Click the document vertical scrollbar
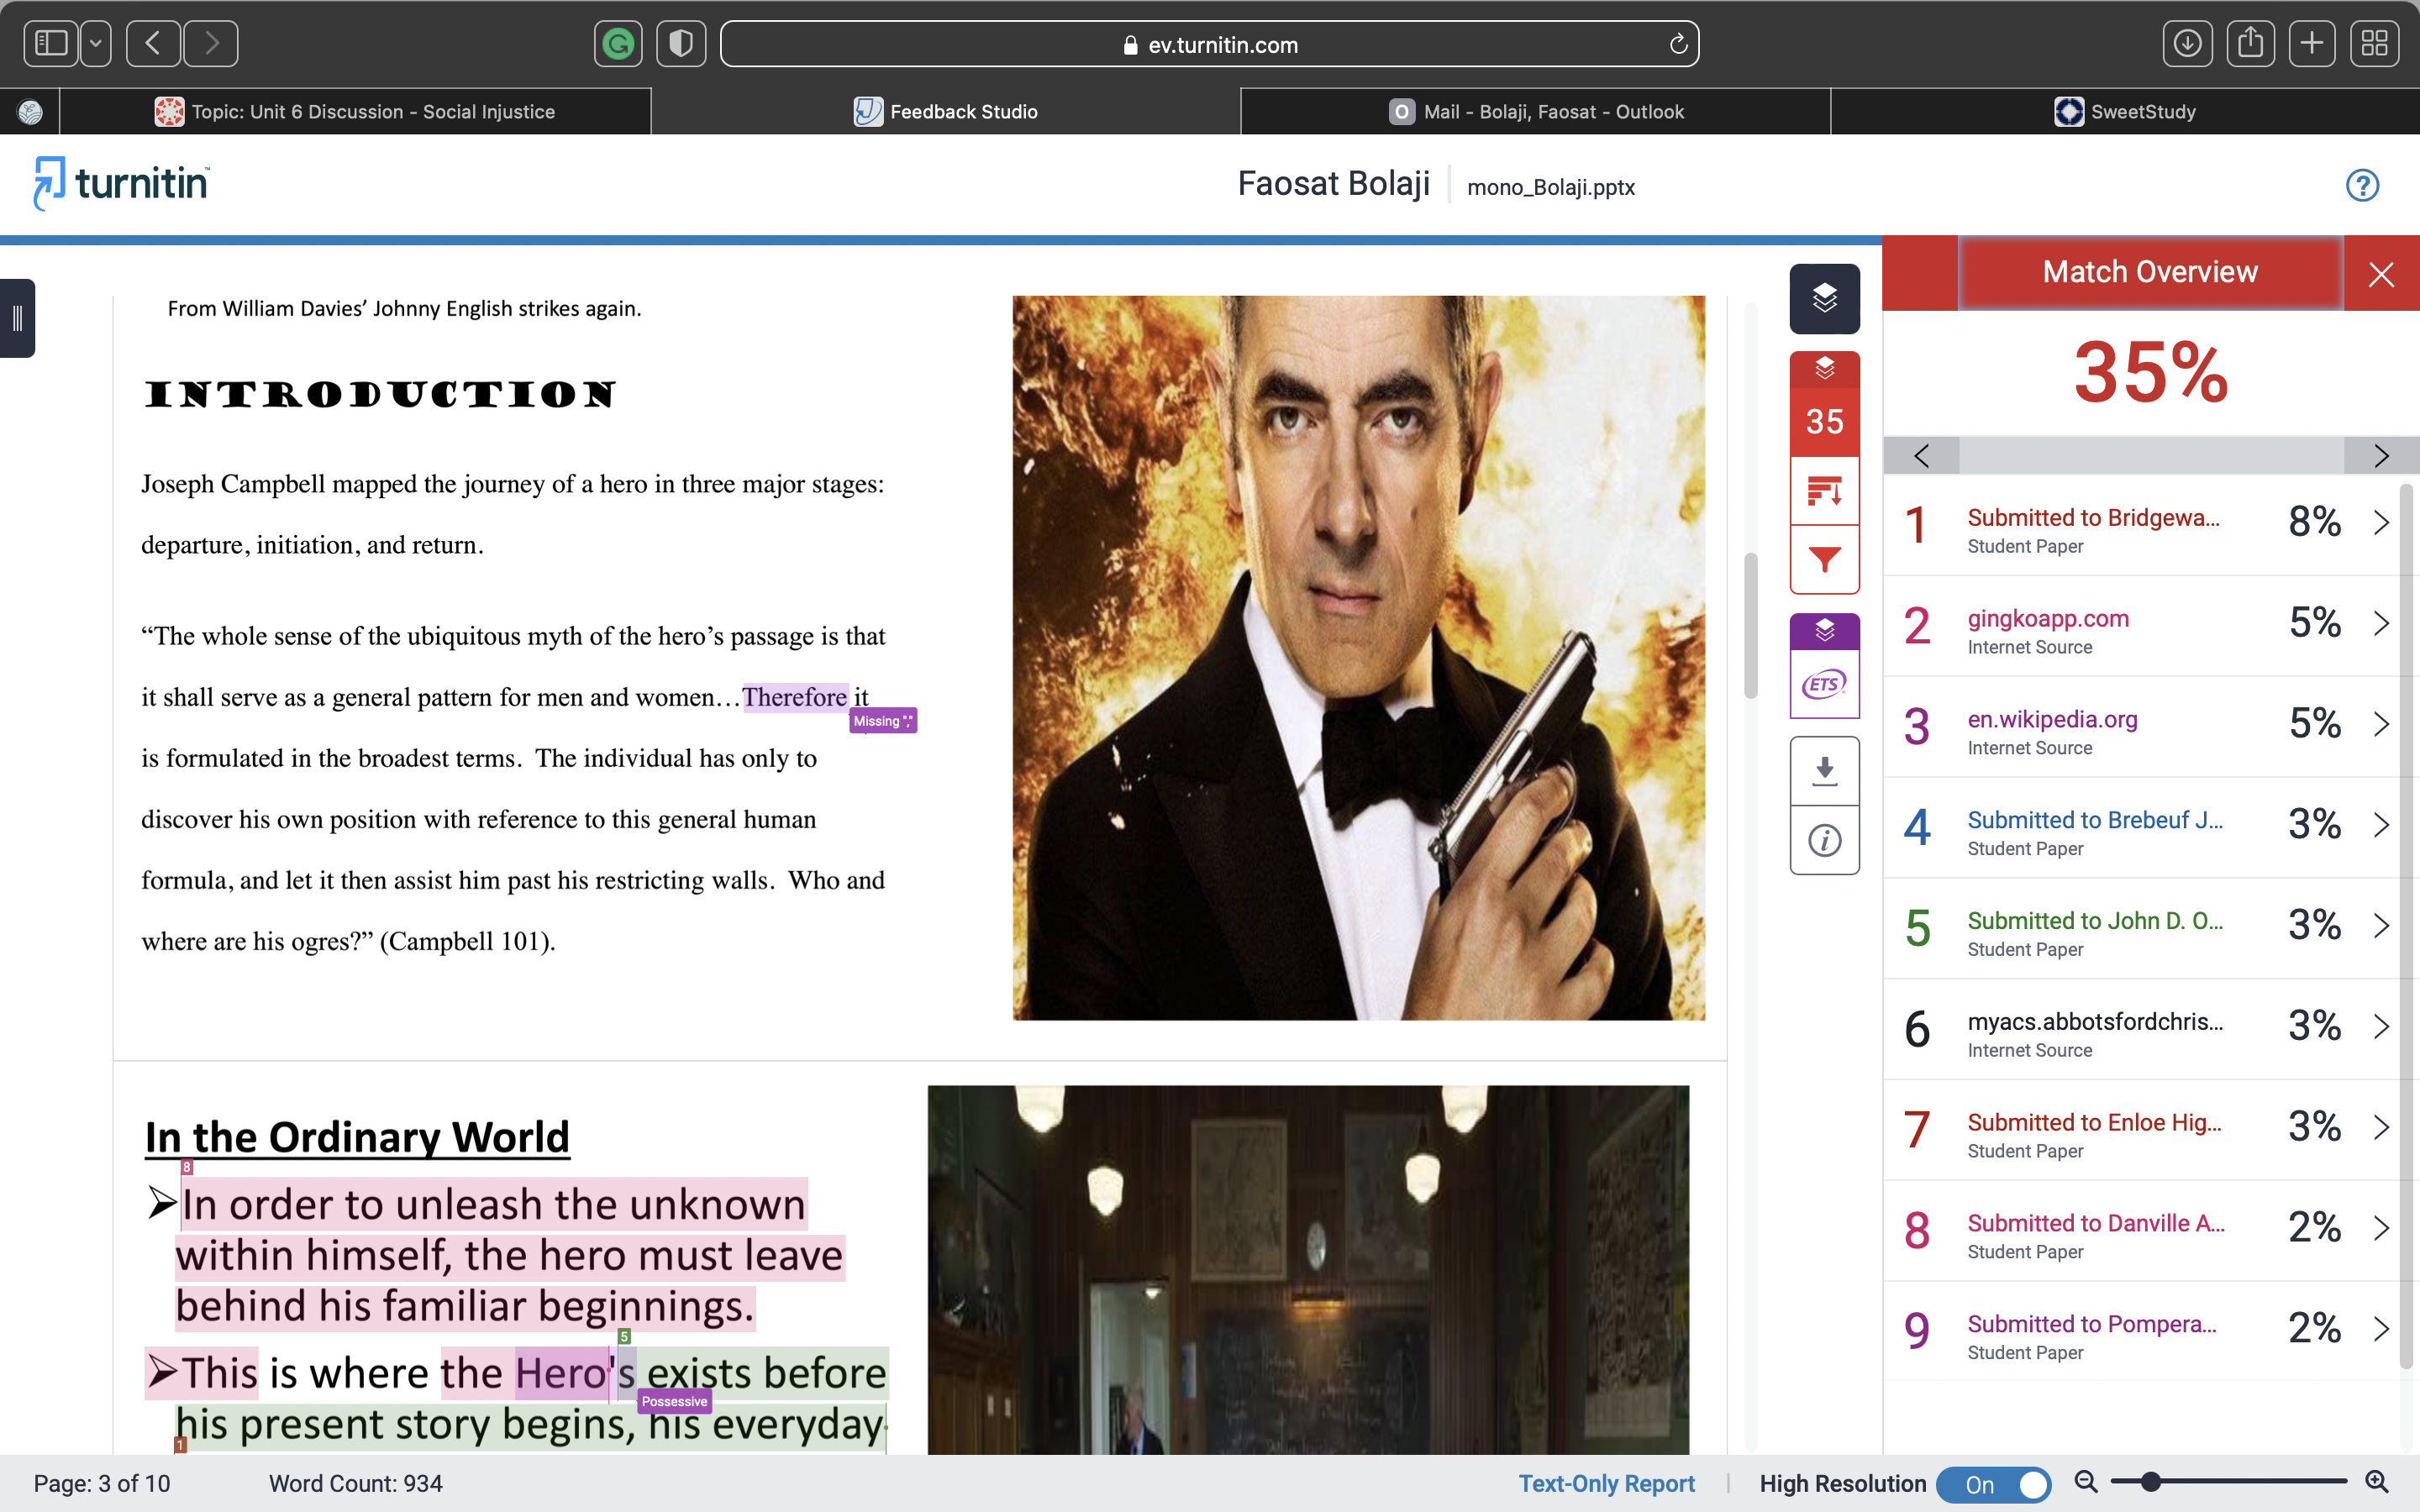The width and height of the screenshot is (2420, 1512). pyautogui.click(x=1751, y=626)
